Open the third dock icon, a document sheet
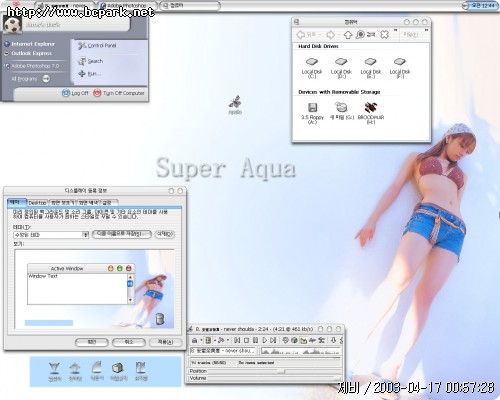500x400 pixels. [97, 371]
